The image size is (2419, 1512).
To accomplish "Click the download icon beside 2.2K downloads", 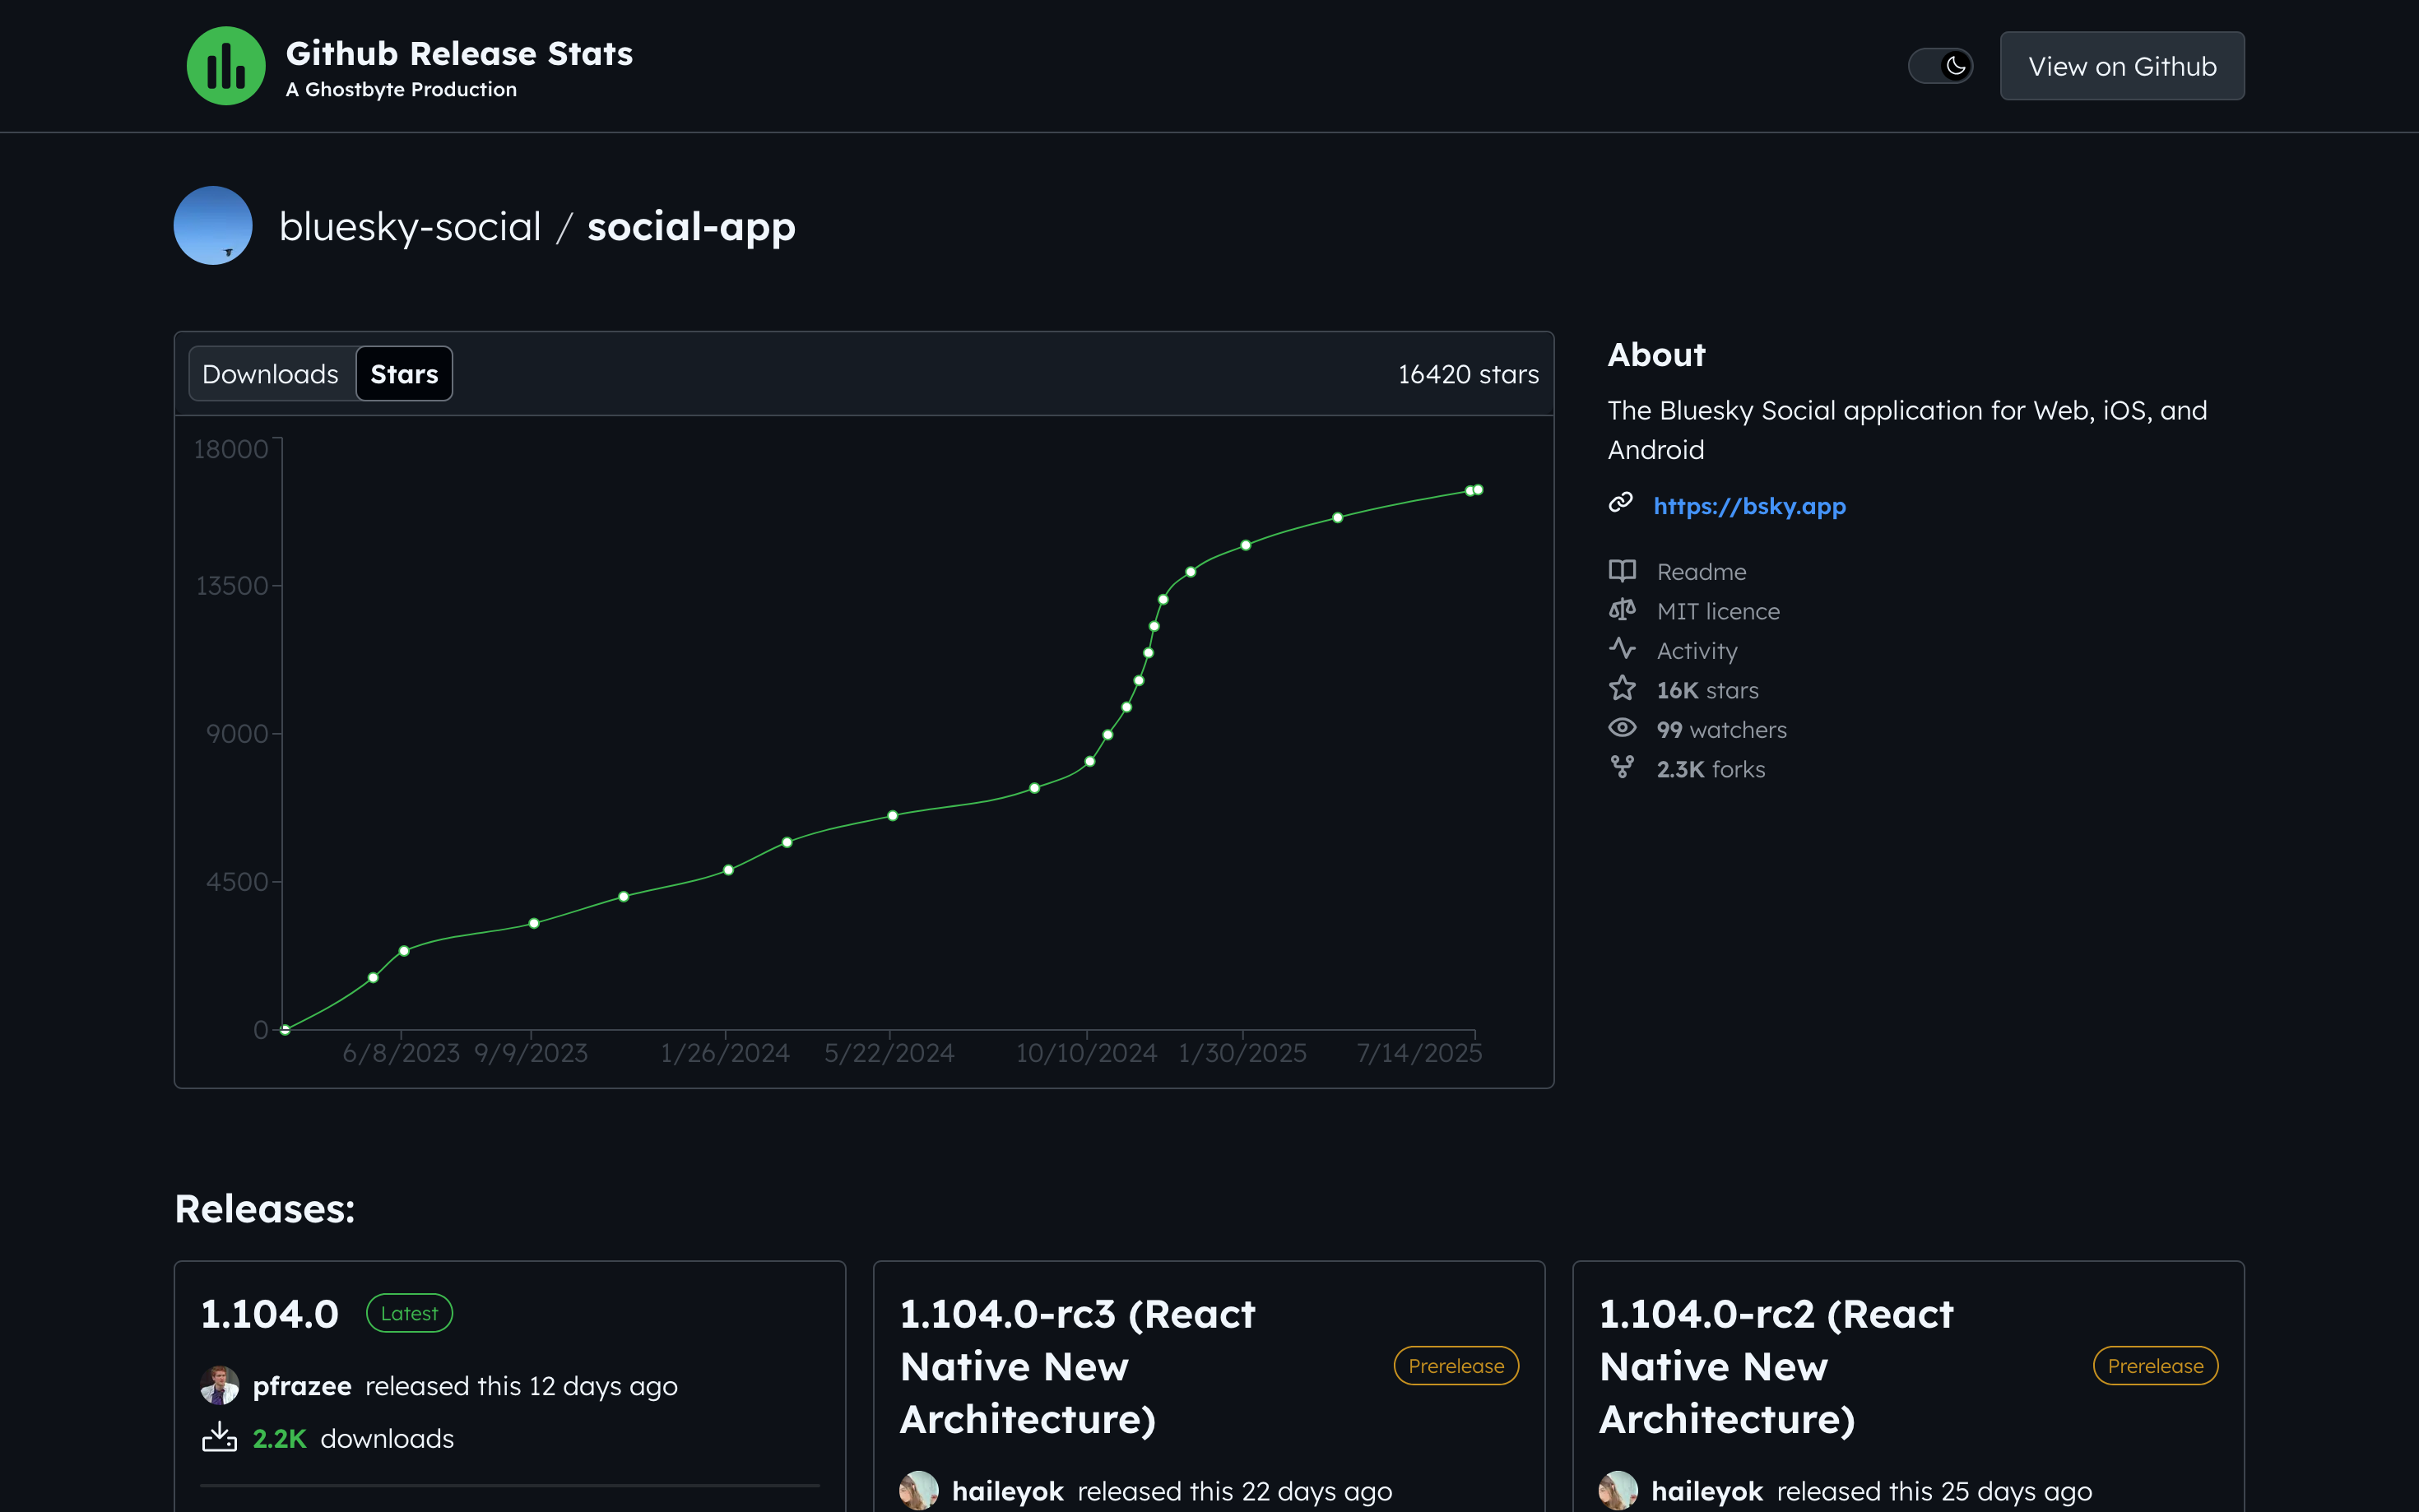I will (x=219, y=1438).
